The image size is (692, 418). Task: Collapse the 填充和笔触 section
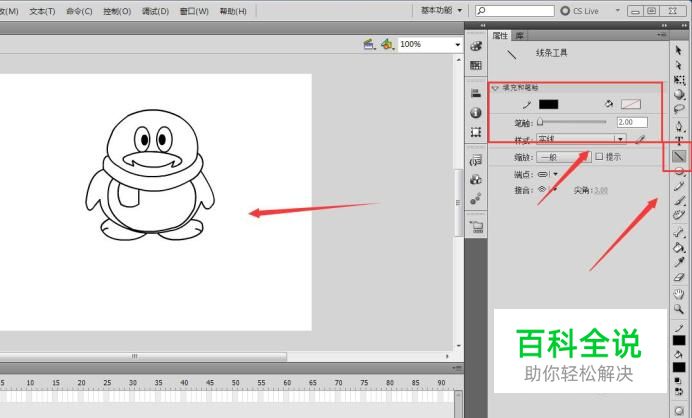pyautogui.click(x=495, y=88)
